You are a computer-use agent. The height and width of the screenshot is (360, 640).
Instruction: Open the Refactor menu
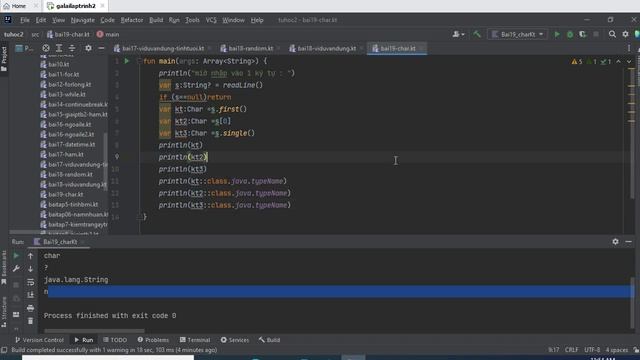[132, 20]
